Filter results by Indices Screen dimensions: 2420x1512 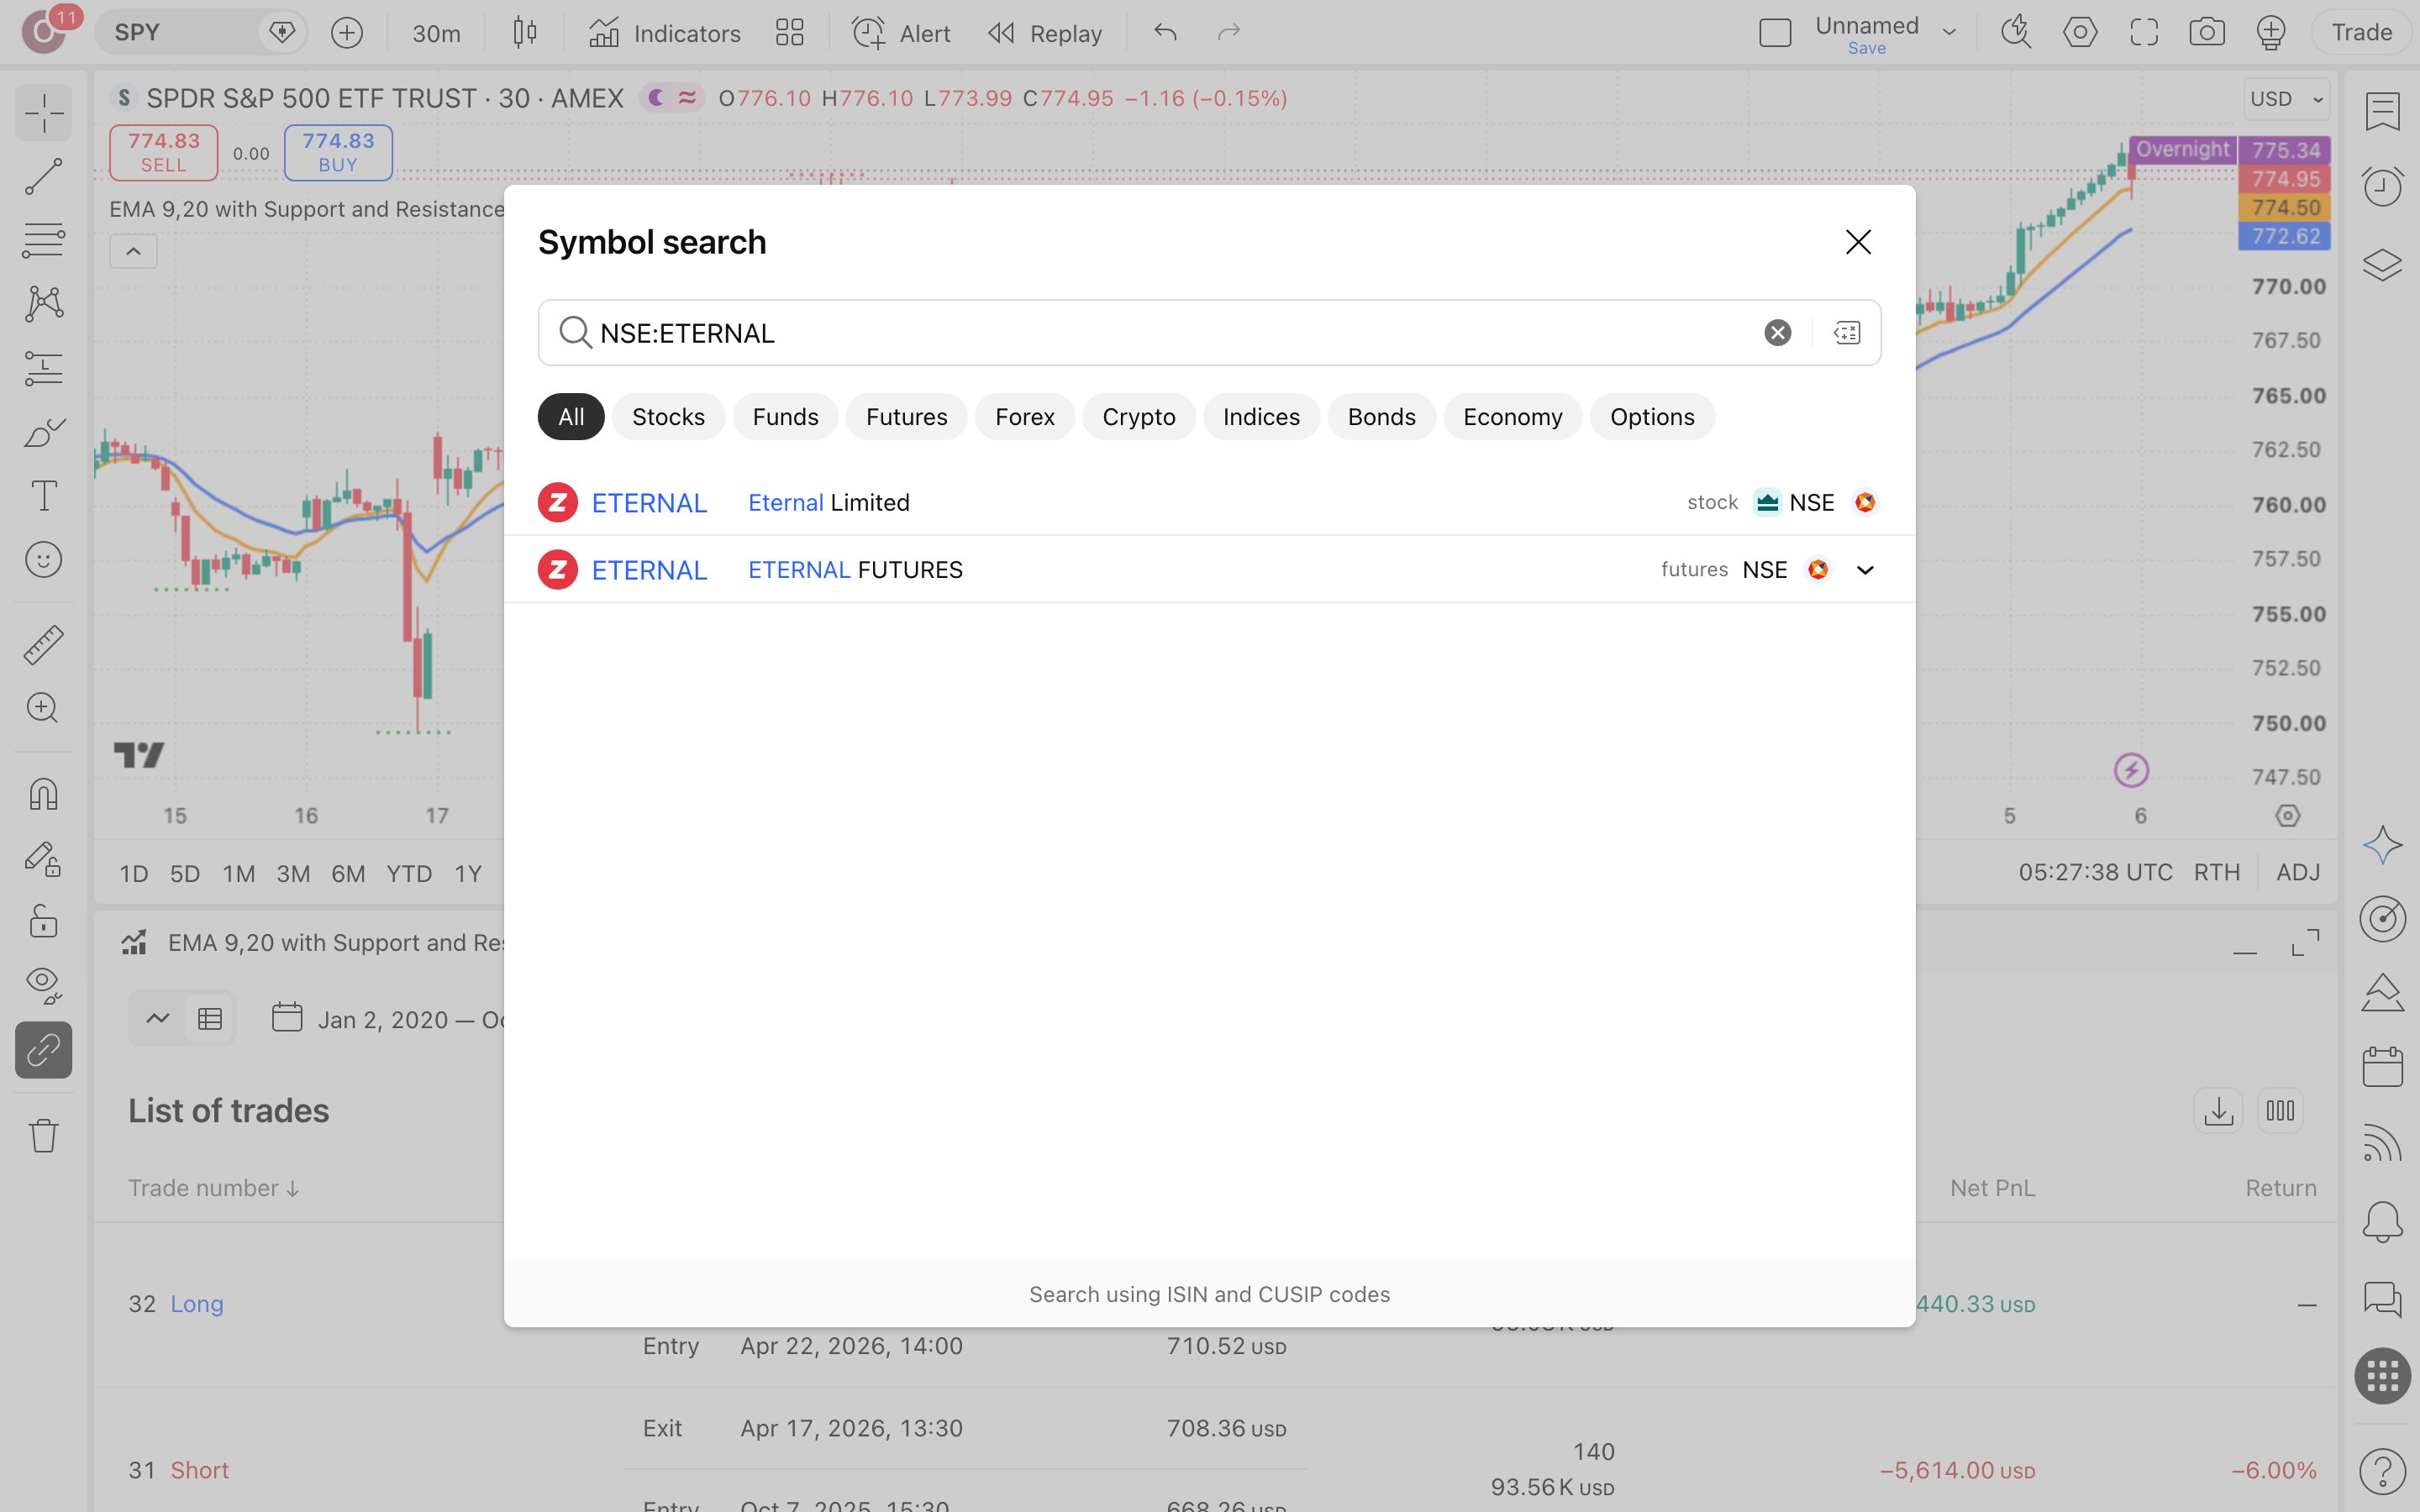pyautogui.click(x=1261, y=417)
